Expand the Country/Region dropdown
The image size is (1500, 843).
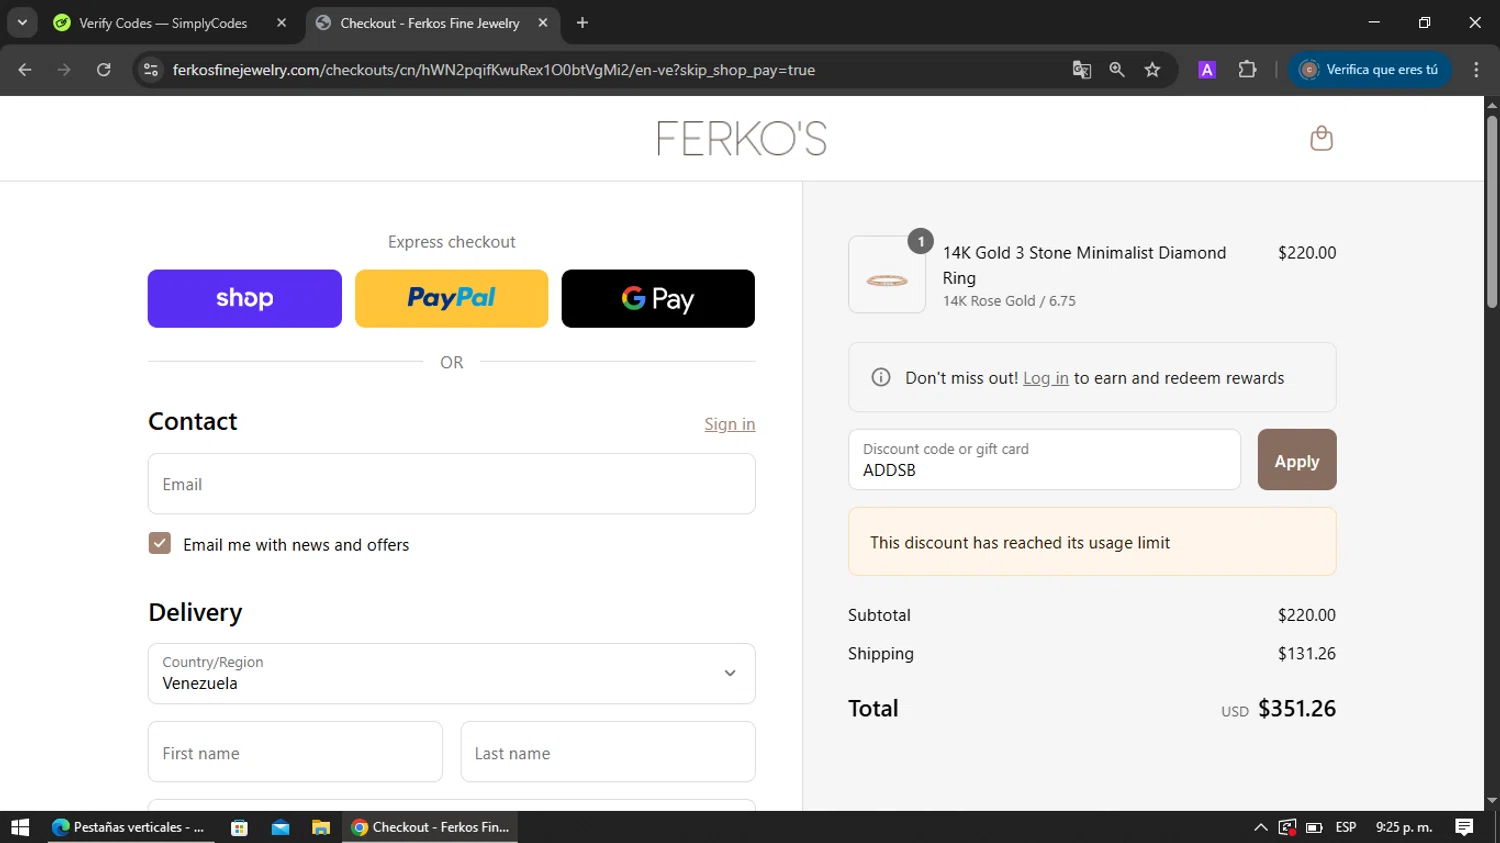tap(452, 673)
